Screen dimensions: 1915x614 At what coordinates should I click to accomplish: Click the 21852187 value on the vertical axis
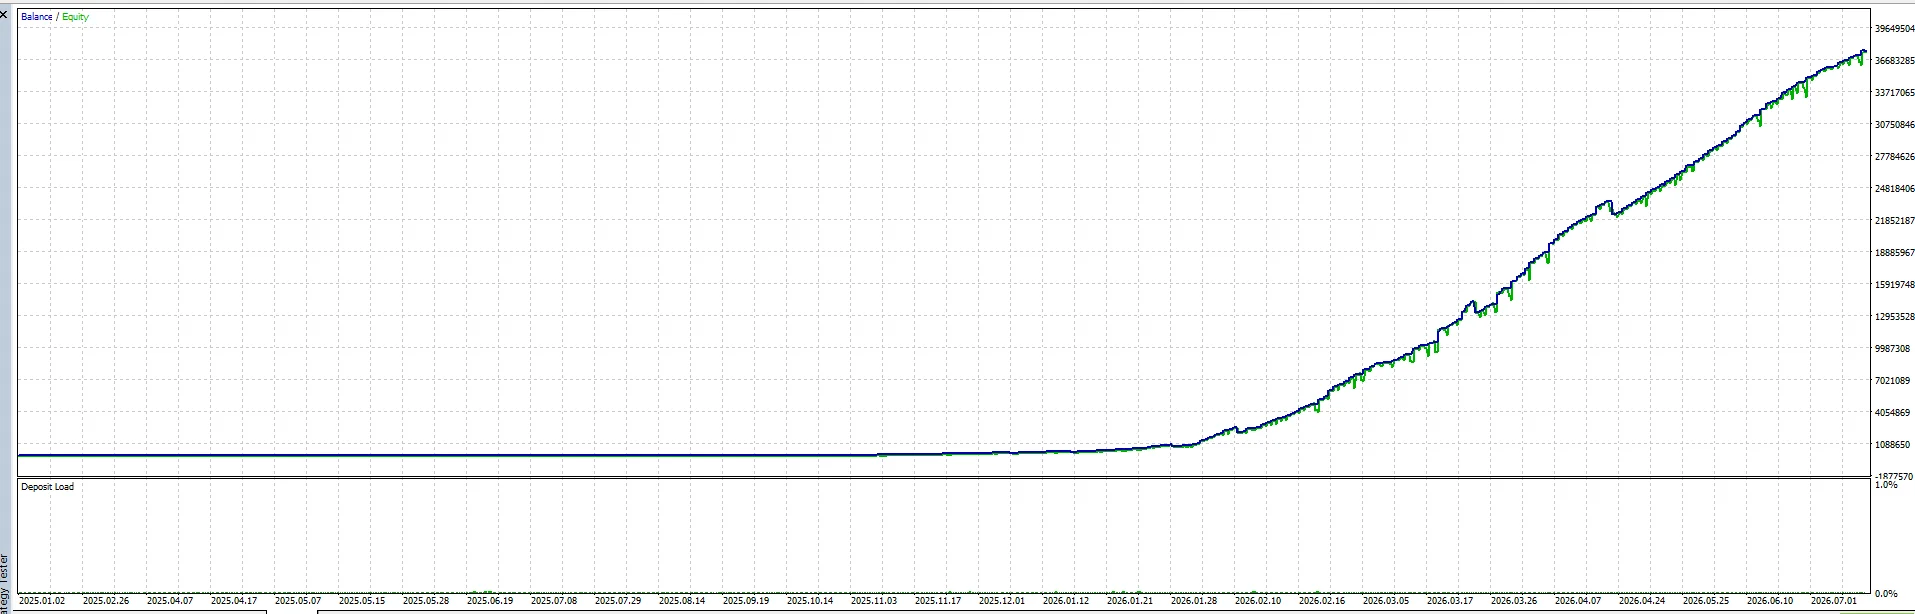point(1894,221)
